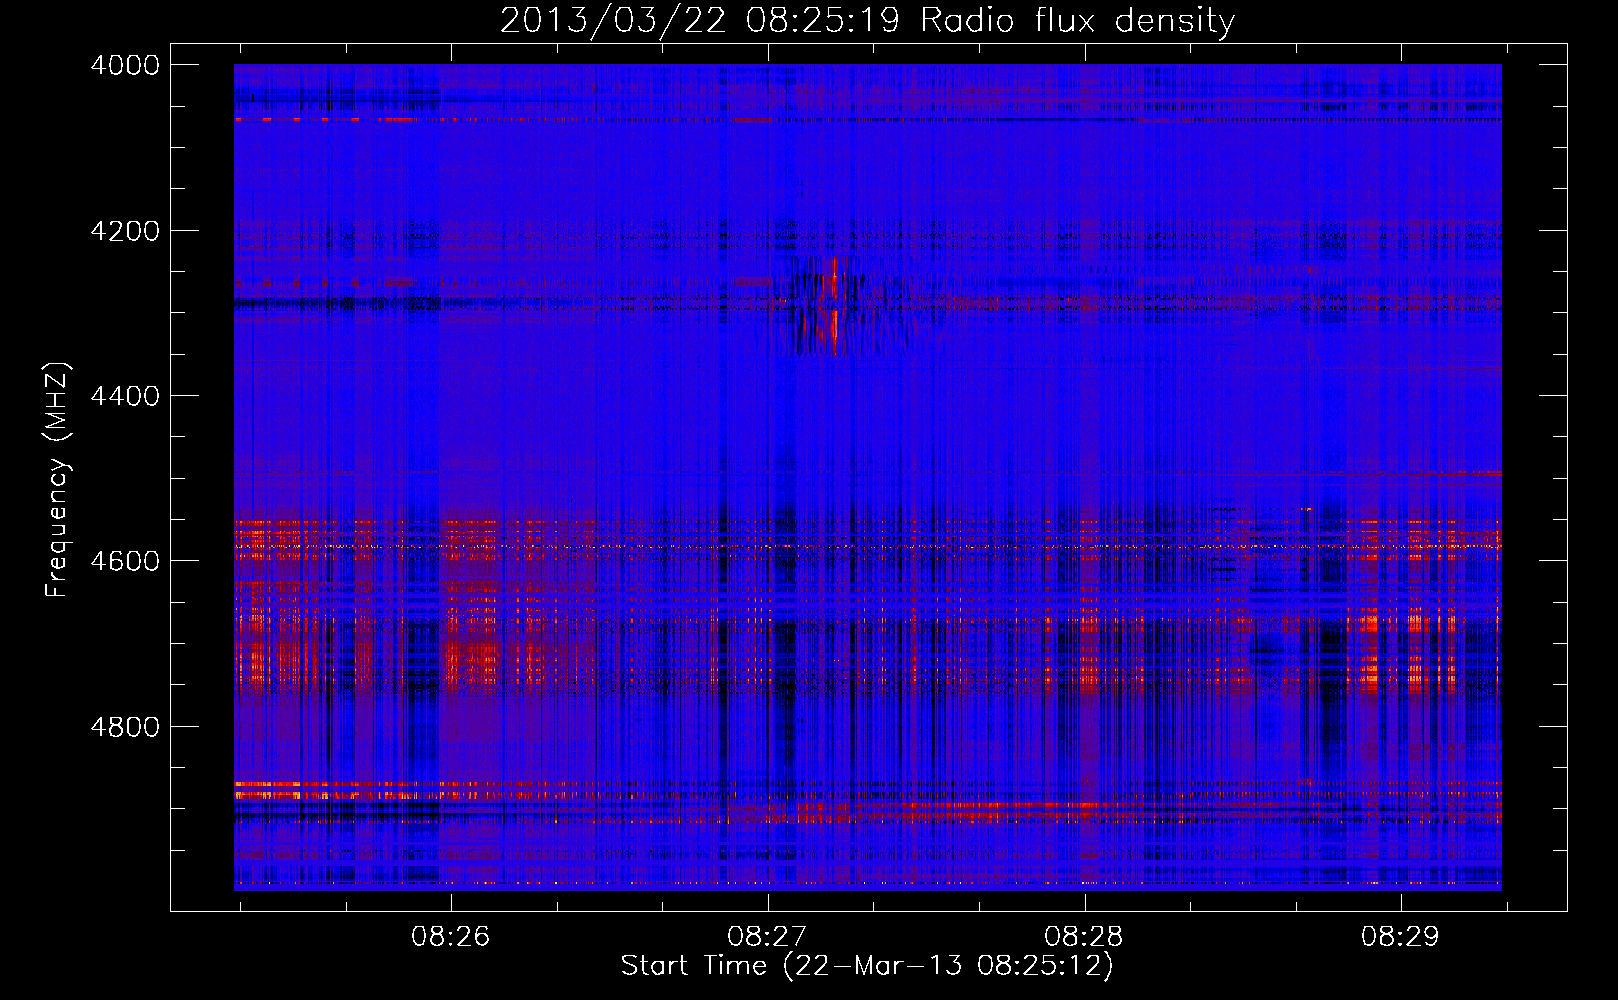This screenshot has width=1618, height=1000.
Task: Select the 4800 frequency axis label
Action: (x=125, y=727)
